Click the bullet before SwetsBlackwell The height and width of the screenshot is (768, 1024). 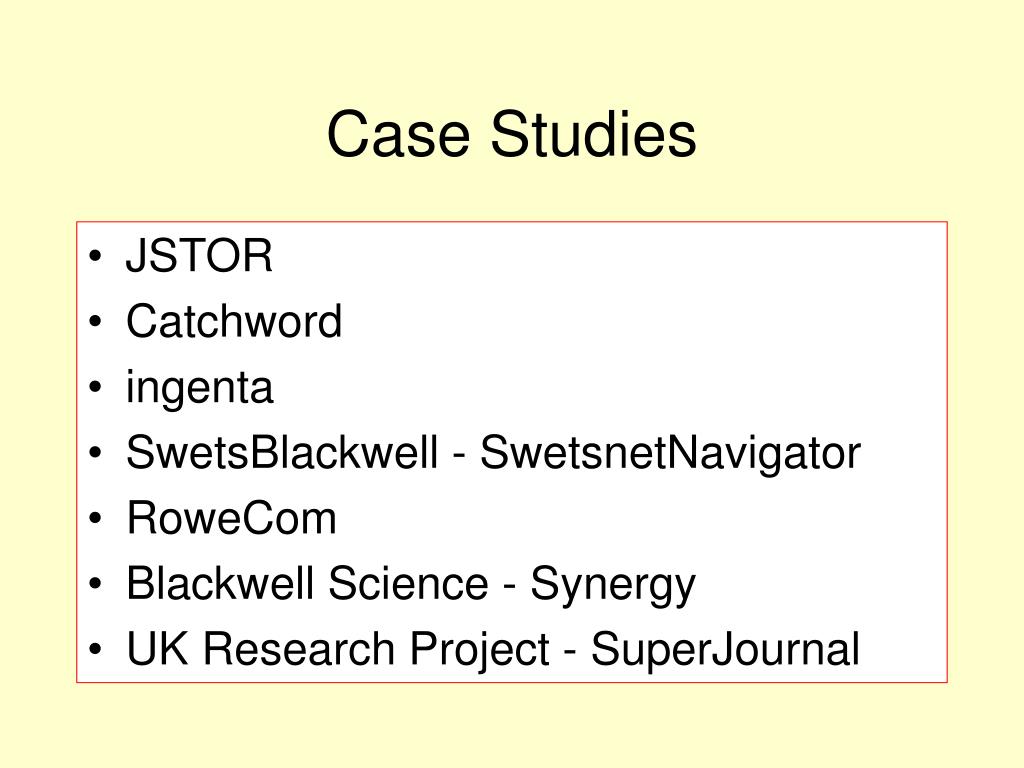click(95, 452)
